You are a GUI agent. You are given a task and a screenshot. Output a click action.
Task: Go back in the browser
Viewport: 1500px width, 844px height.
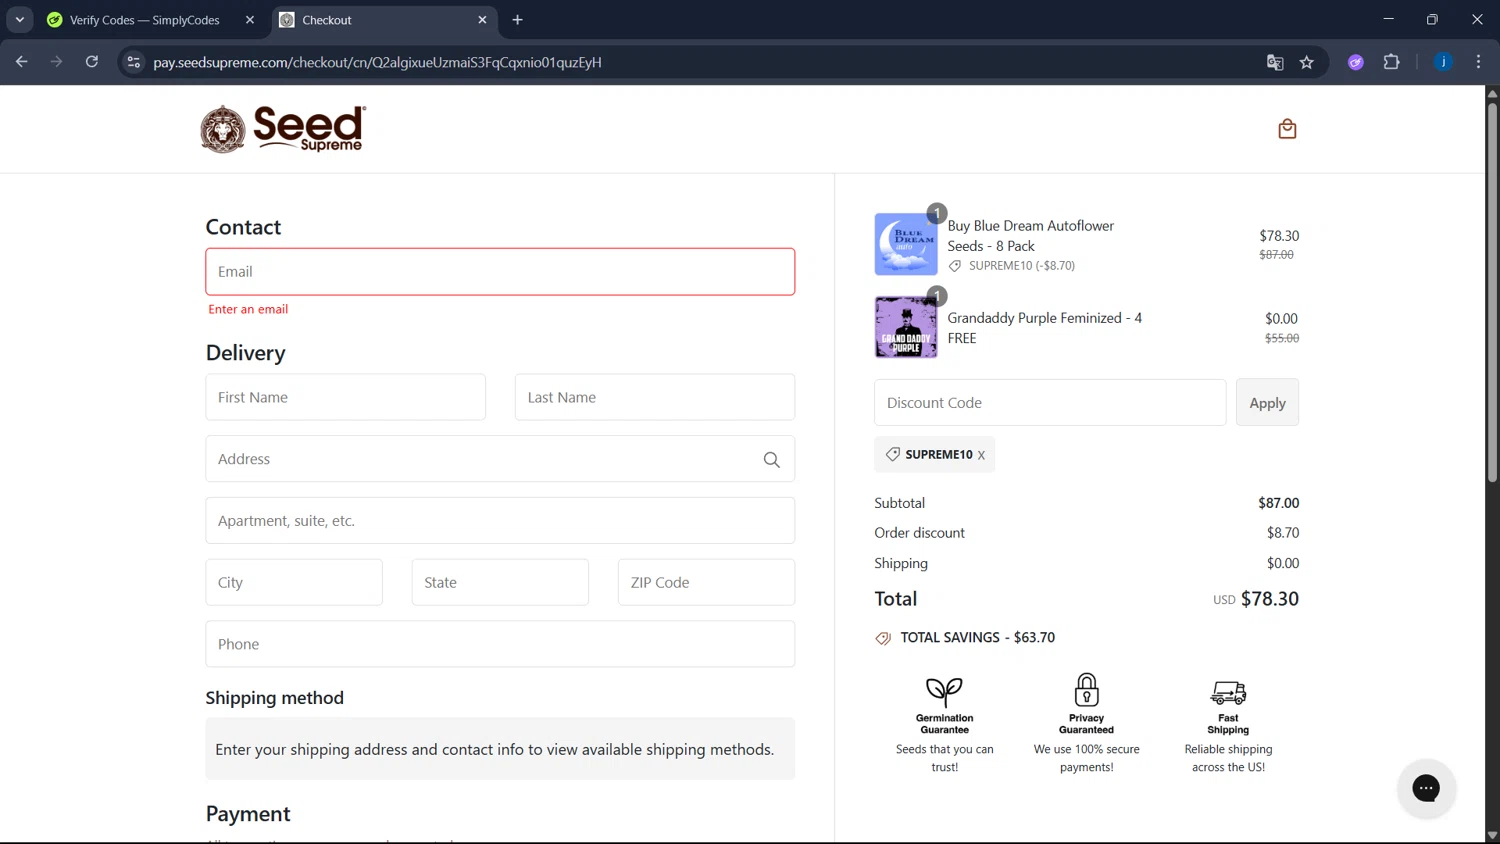(x=21, y=62)
